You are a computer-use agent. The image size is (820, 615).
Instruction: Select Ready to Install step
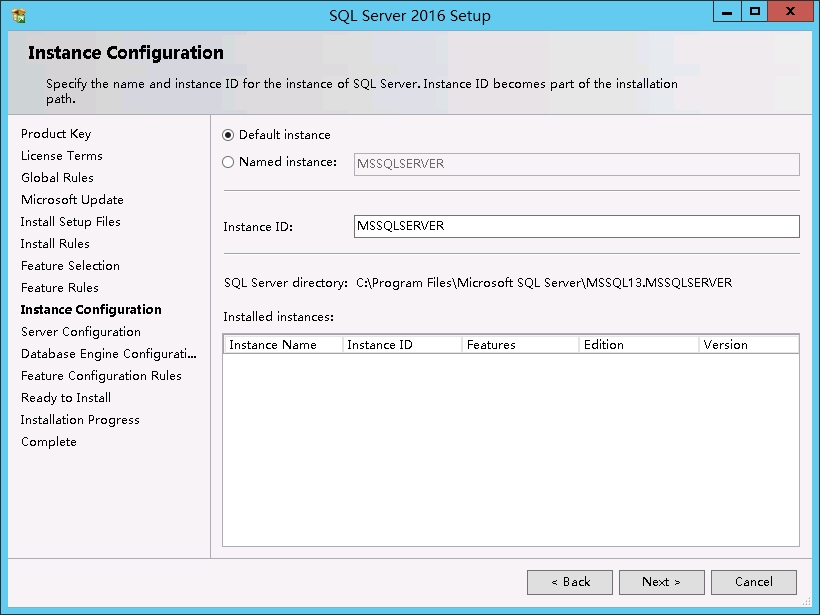pos(66,397)
